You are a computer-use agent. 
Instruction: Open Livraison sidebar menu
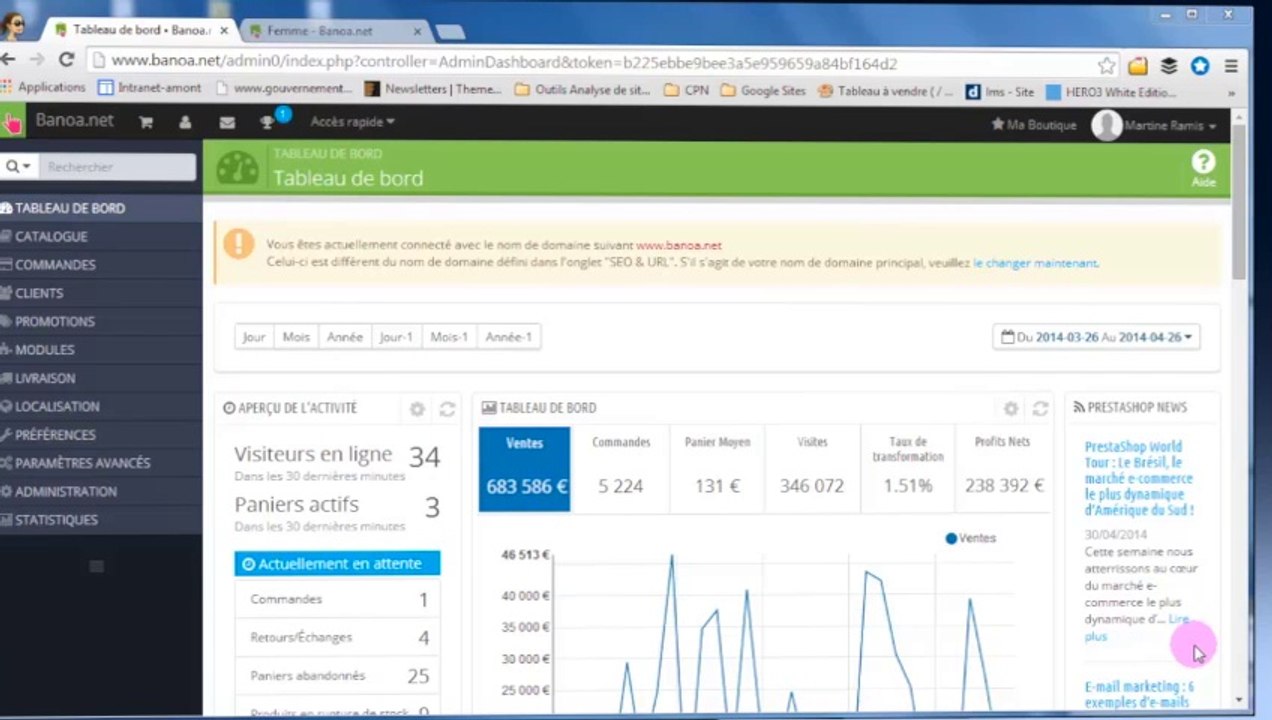tap(101, 378)
